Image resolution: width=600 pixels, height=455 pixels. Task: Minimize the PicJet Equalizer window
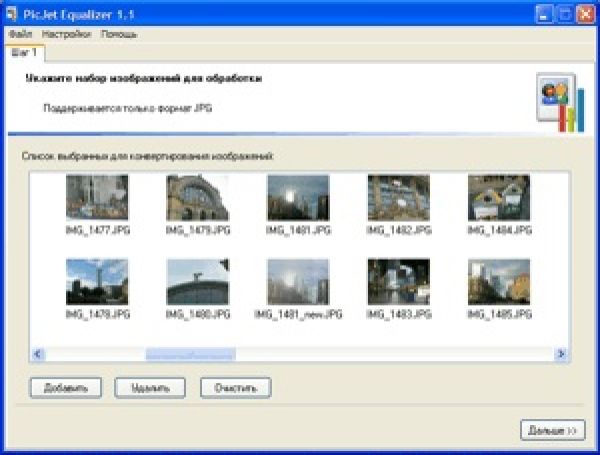pos(543,15)
